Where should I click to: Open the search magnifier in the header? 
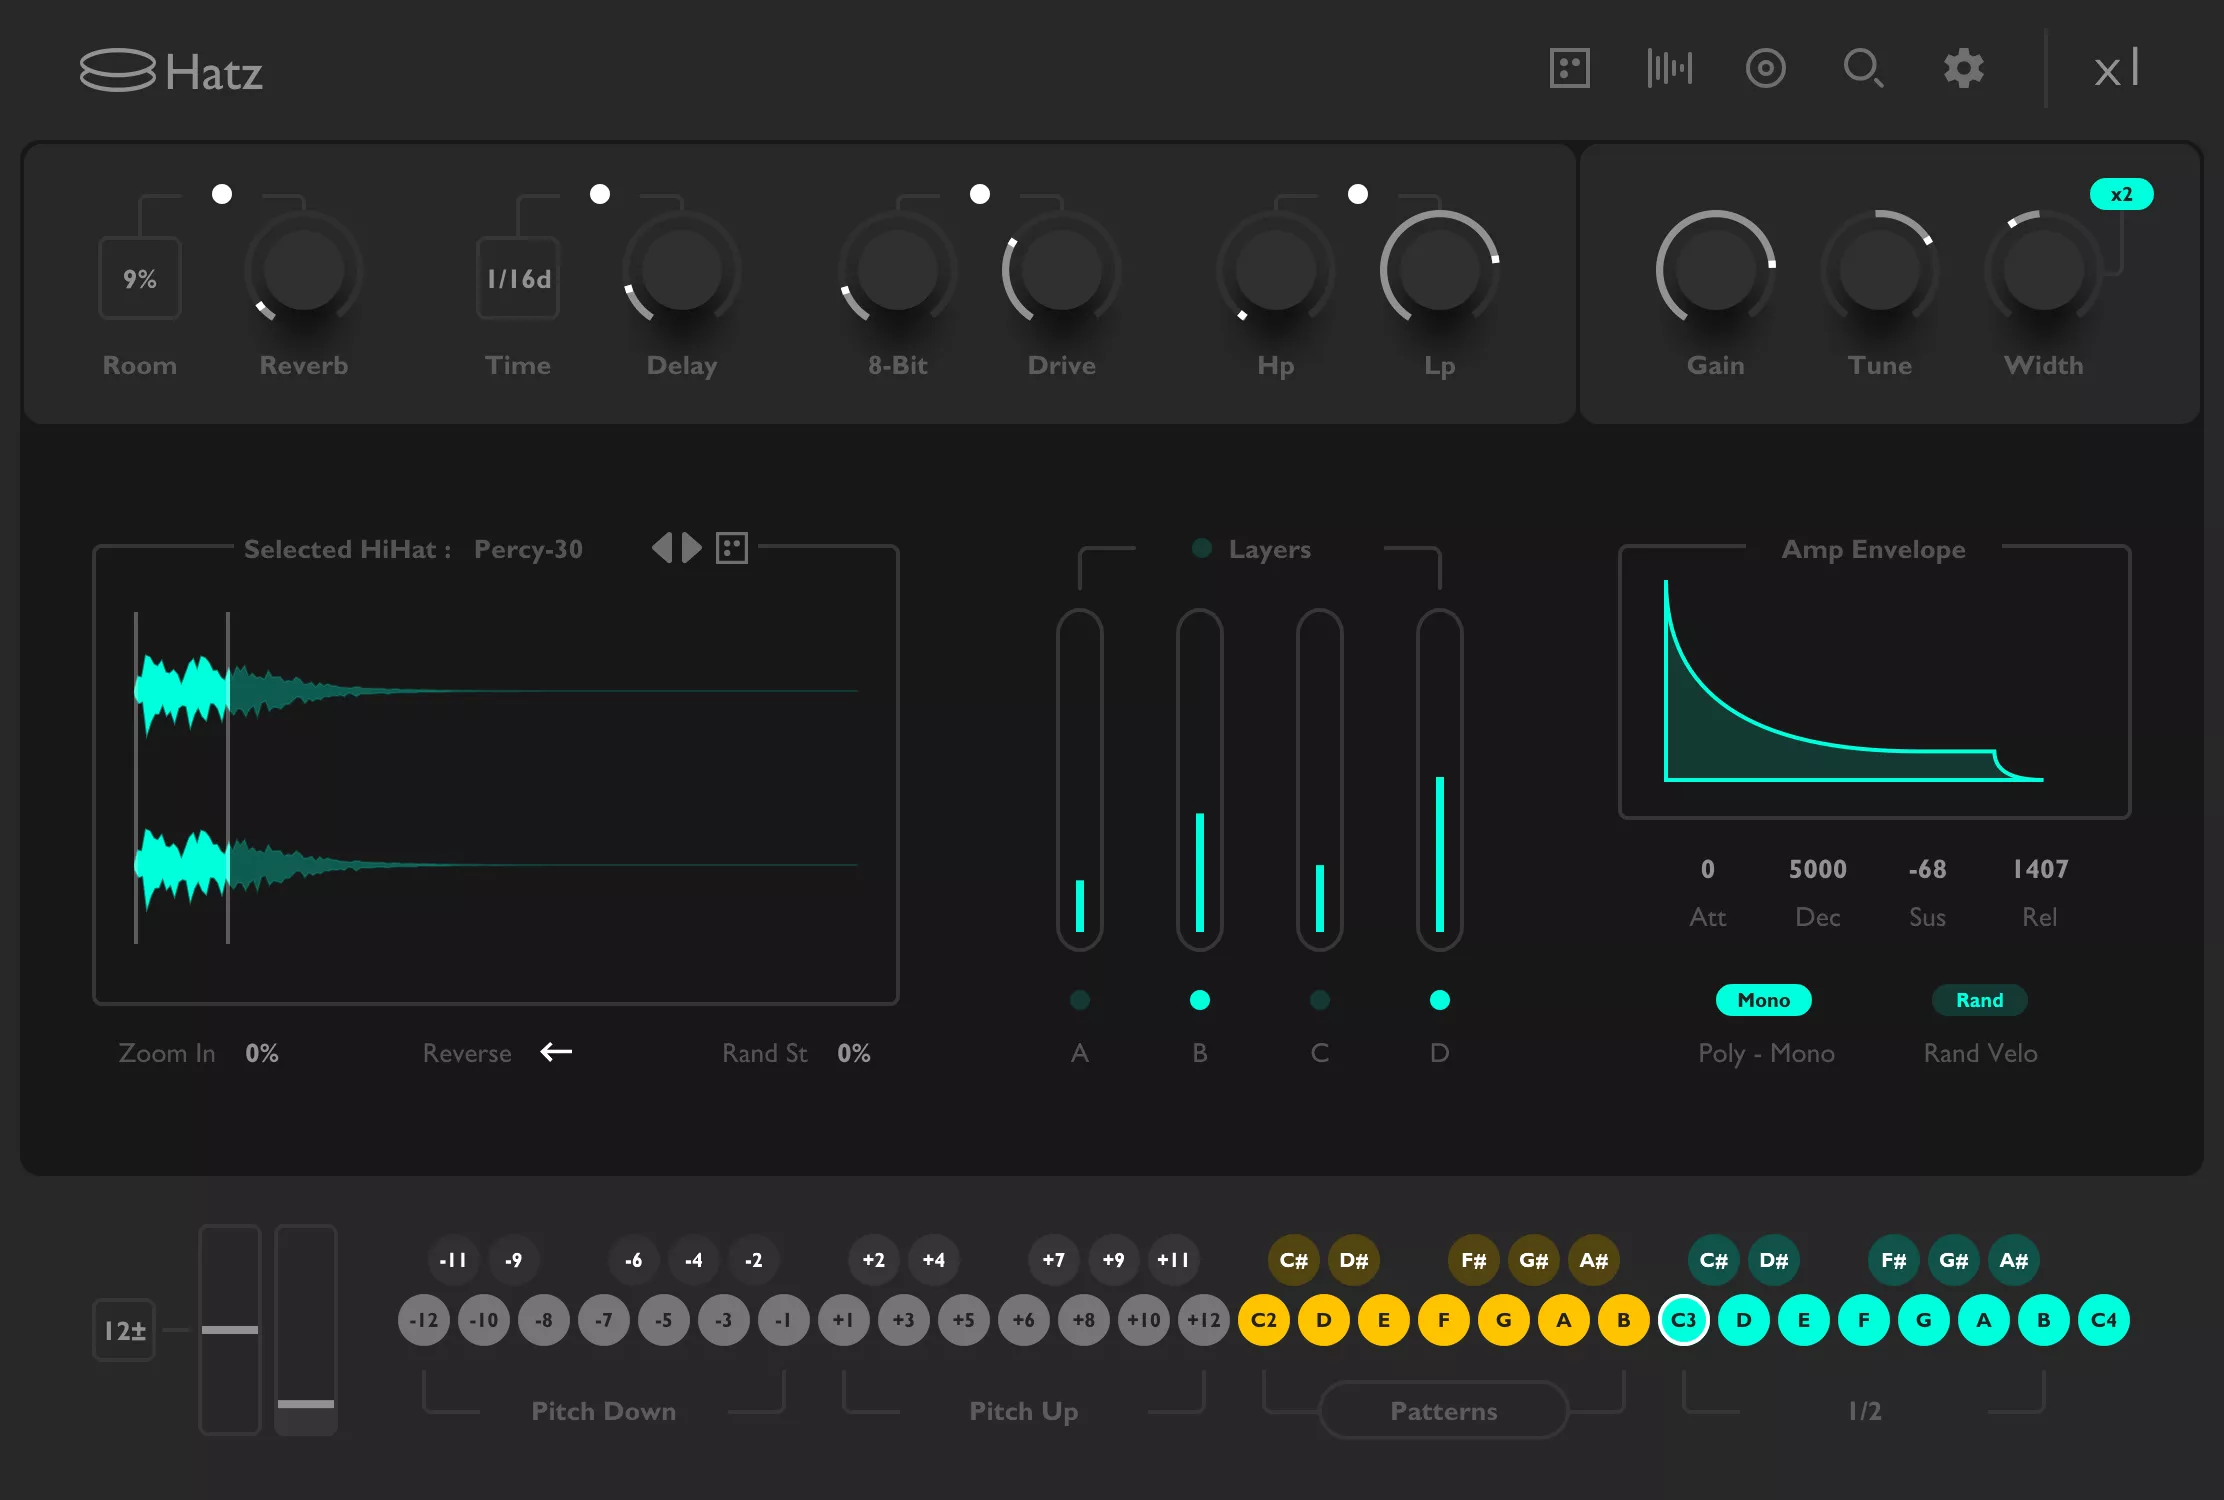coord(1863,68)
